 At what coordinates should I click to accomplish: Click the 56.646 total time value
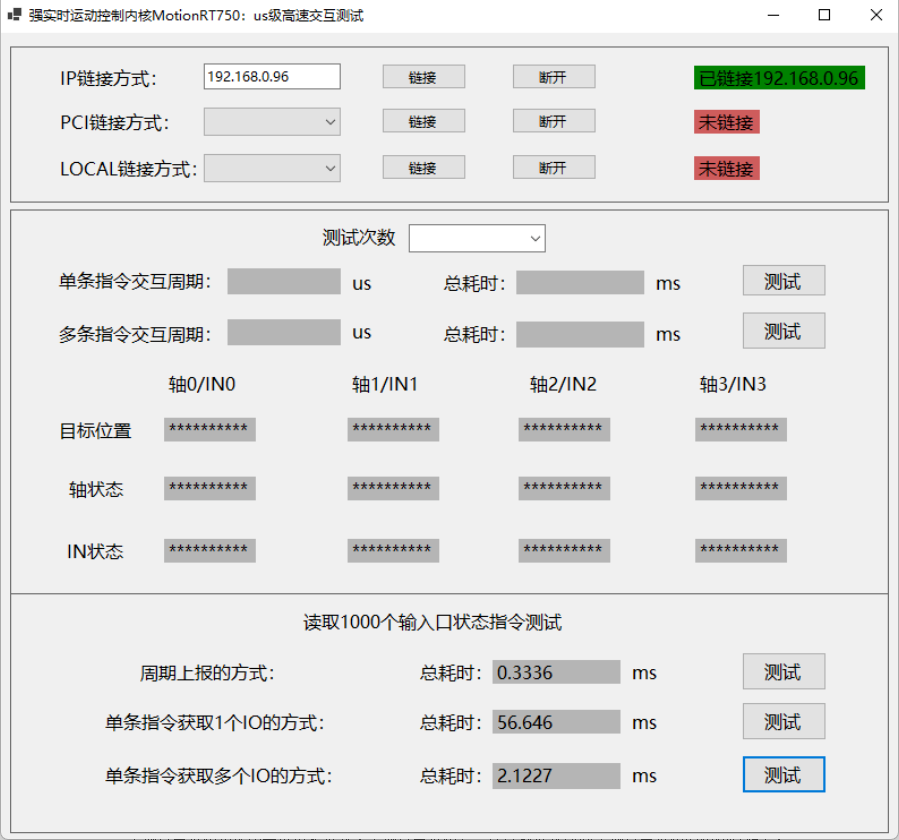(556, 722)
